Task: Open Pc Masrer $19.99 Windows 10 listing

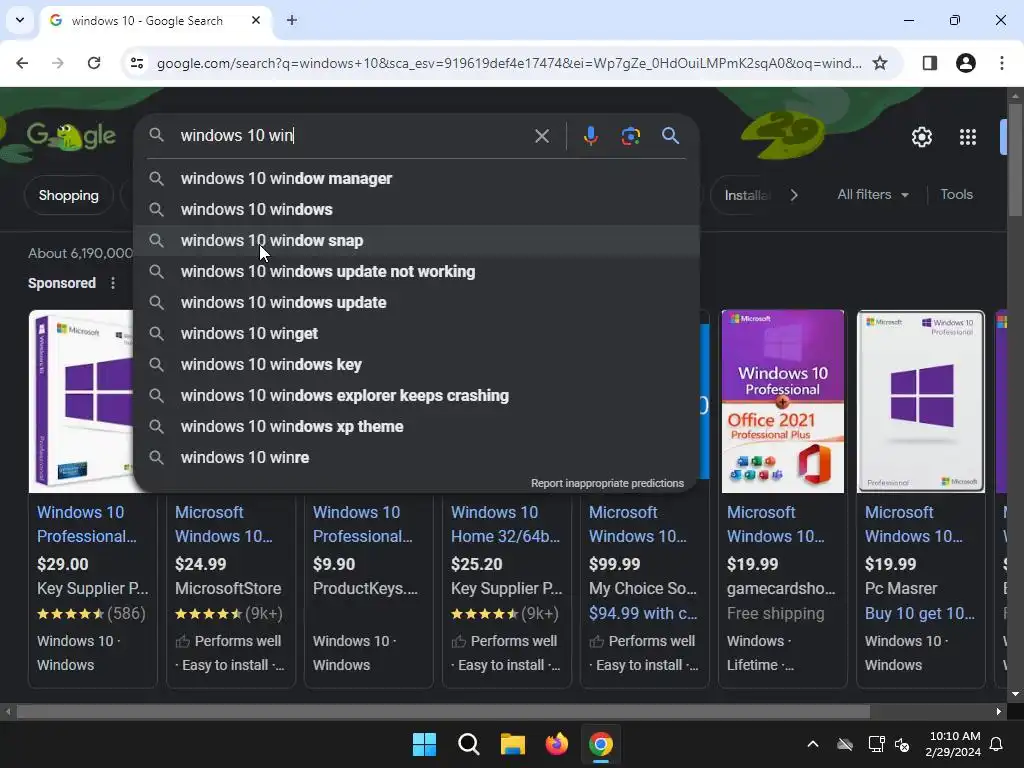Action: click(x=914, y=524)
